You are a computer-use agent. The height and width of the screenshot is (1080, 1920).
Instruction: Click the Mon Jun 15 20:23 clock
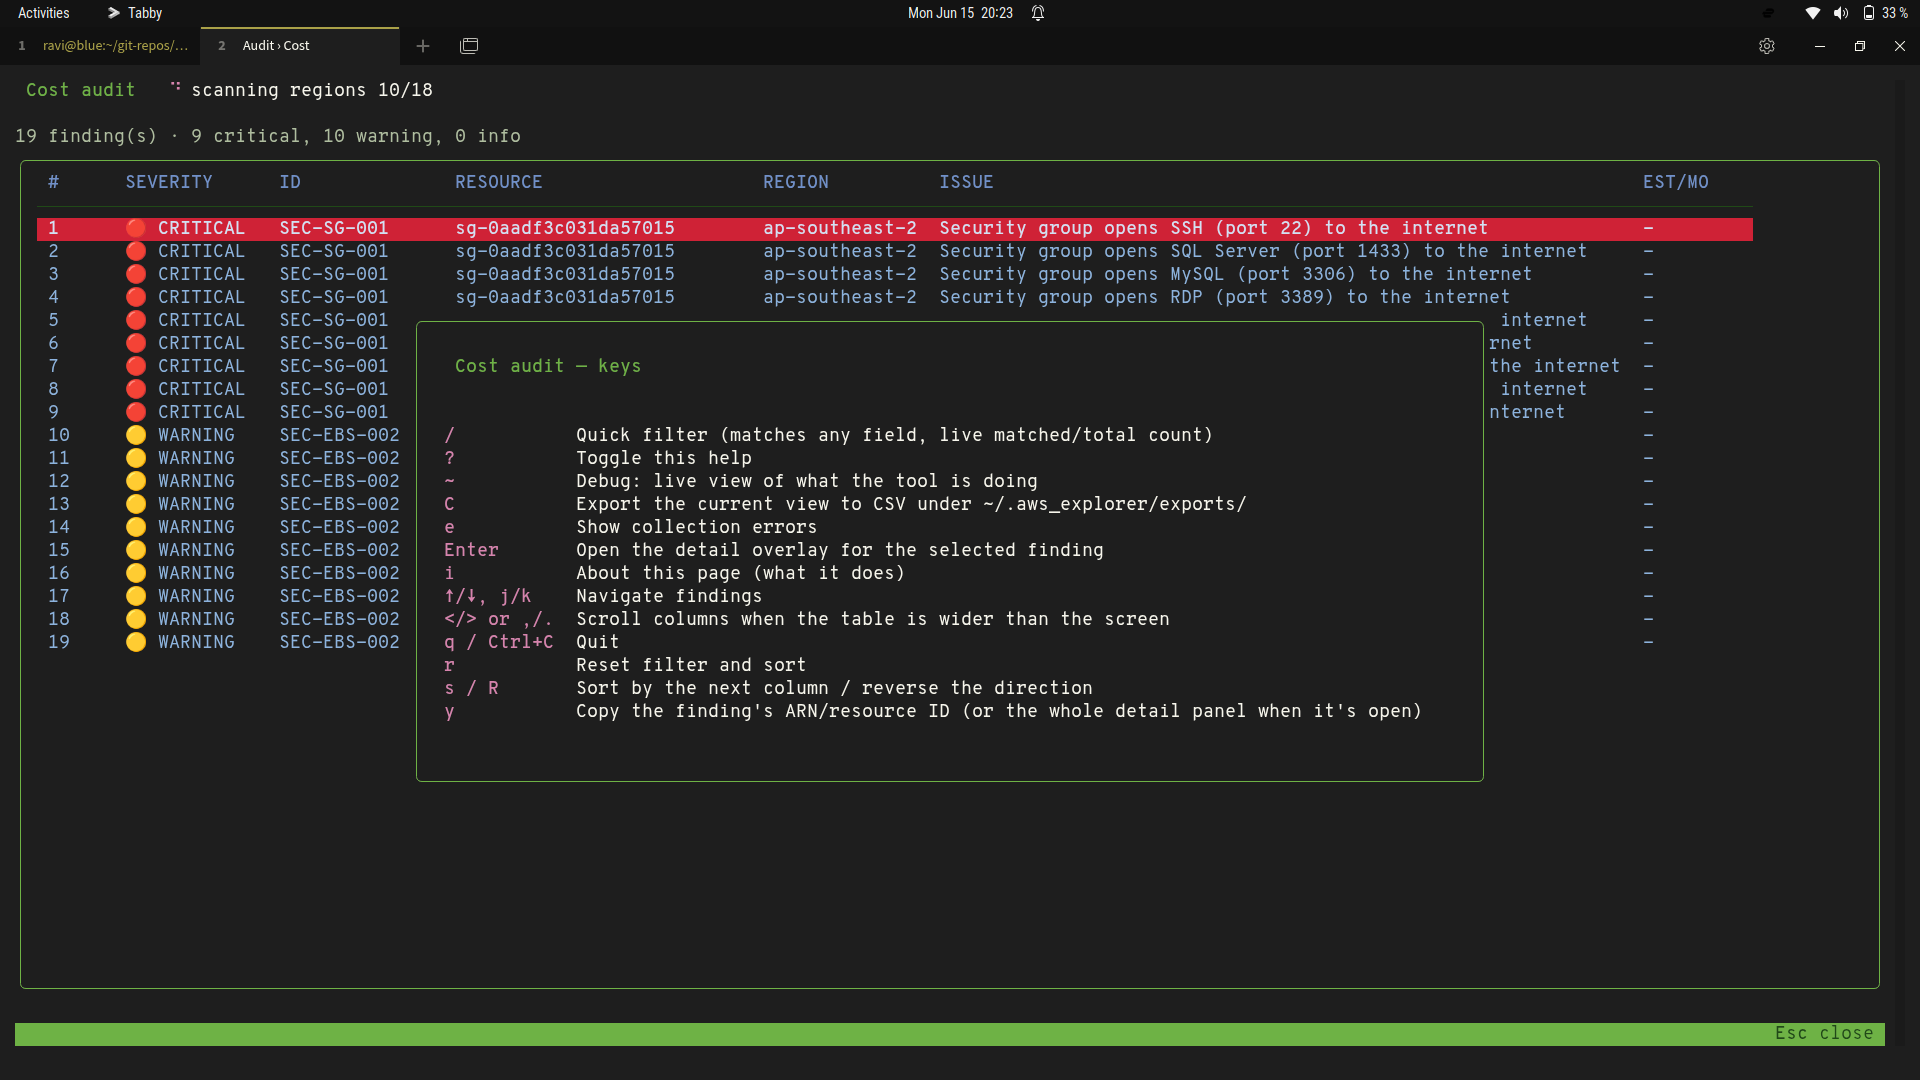click(x=960, y=13)
